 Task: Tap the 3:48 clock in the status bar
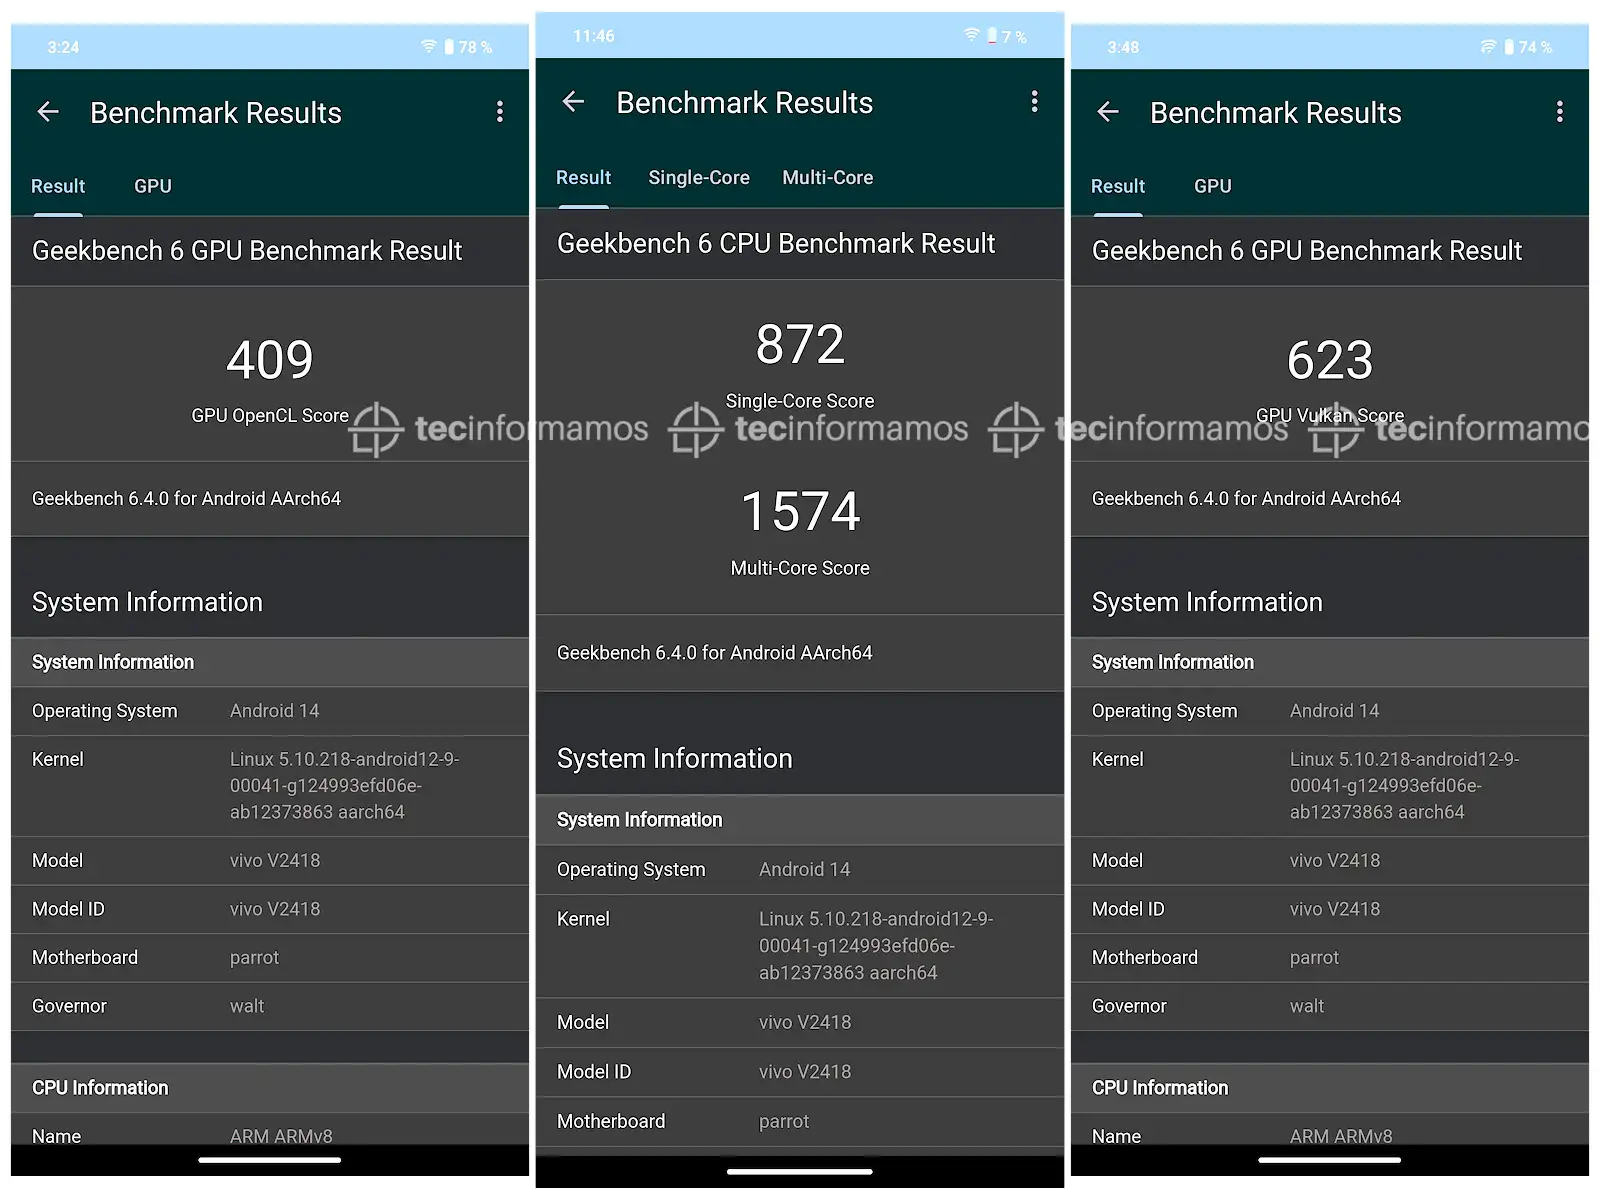point(1123,47)
